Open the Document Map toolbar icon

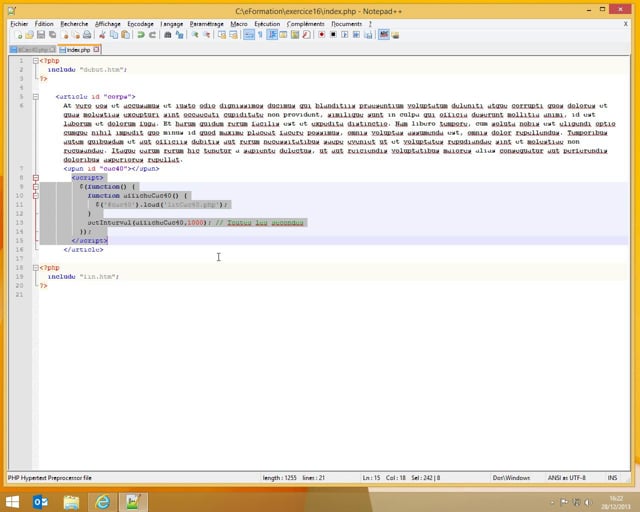(x=295, y=35)
